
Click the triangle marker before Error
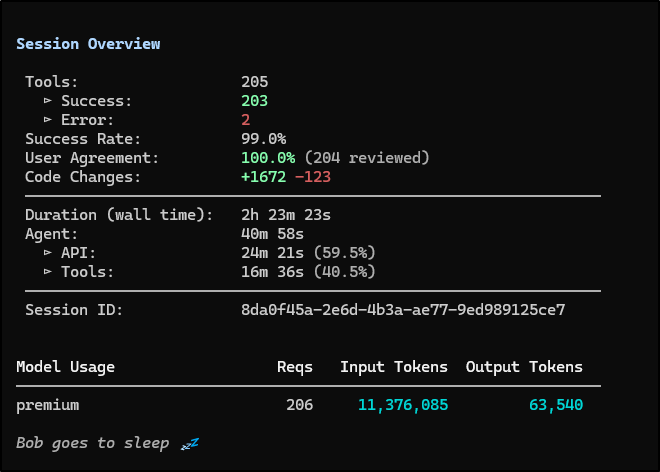click(48, 120)
